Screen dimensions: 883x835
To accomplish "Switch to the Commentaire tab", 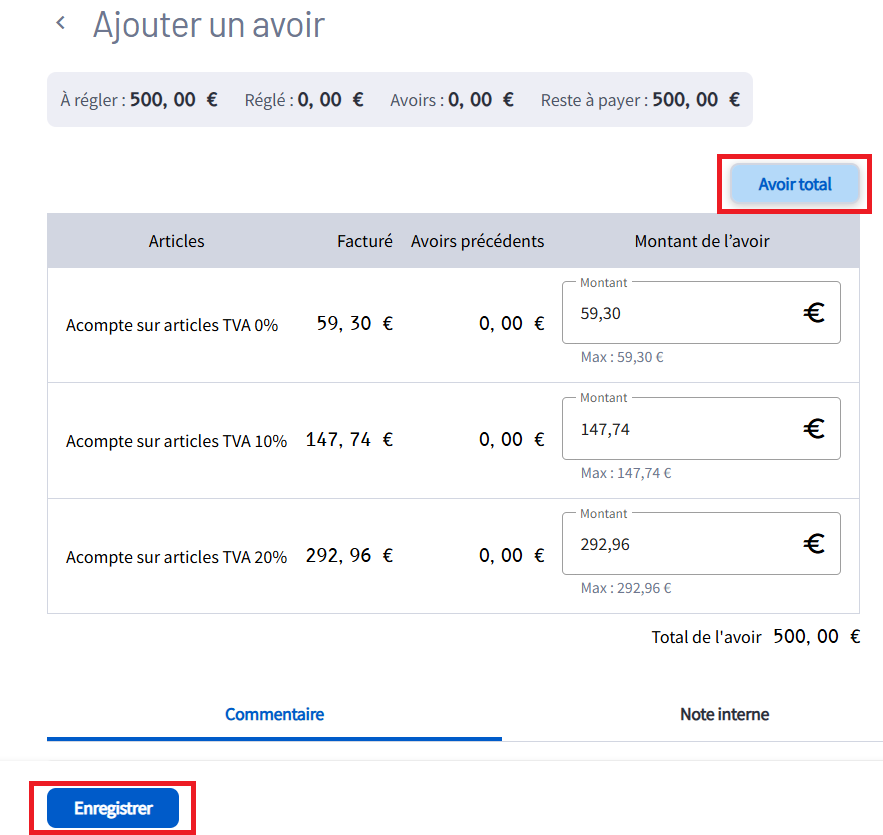I will pos(274,714).
